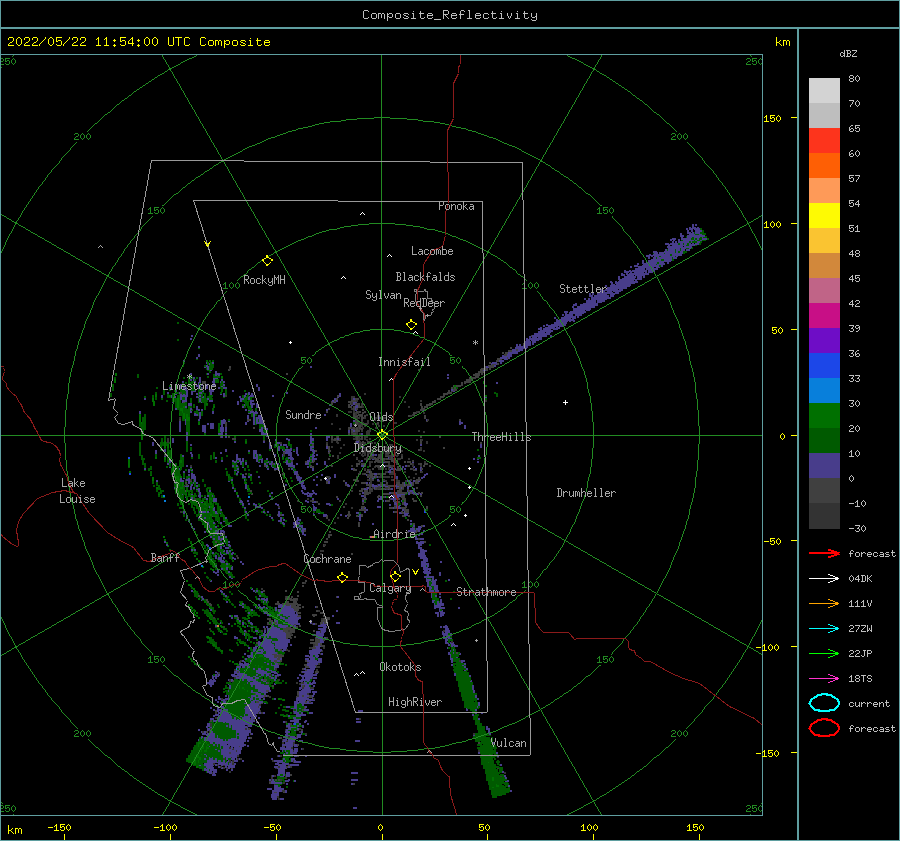Click the white 04DK arrow icon
900x841 pixels.
pos(824,578)
